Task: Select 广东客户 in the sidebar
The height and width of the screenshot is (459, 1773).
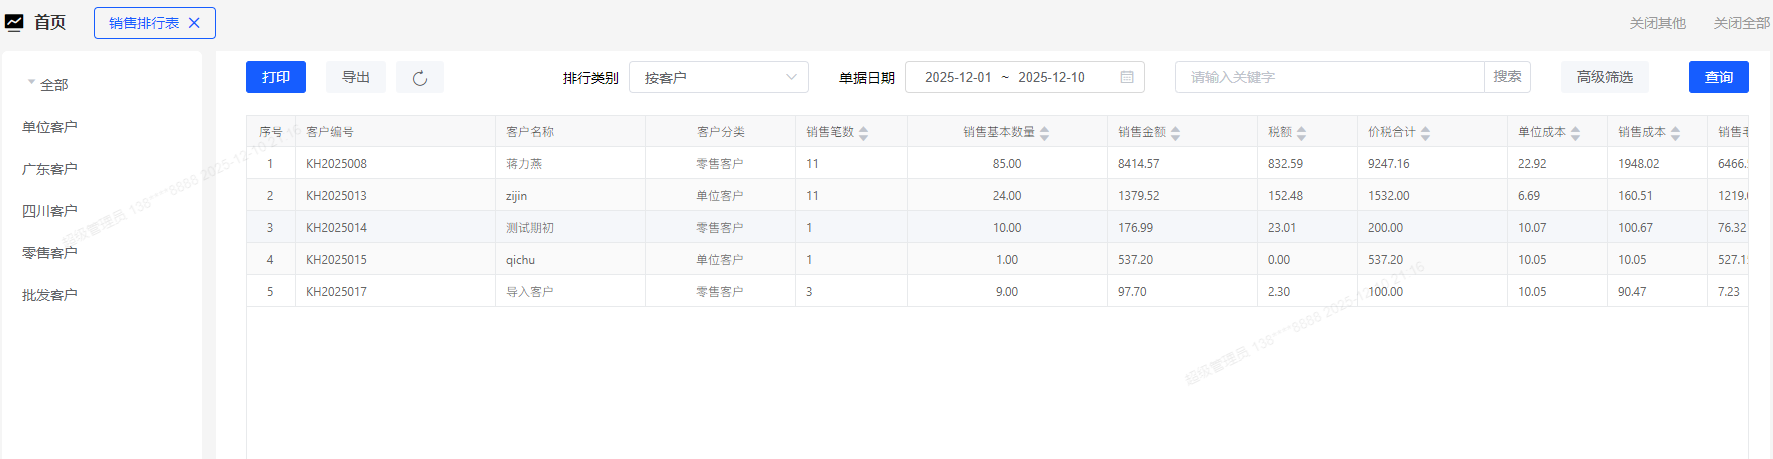Action: (50, 169)
